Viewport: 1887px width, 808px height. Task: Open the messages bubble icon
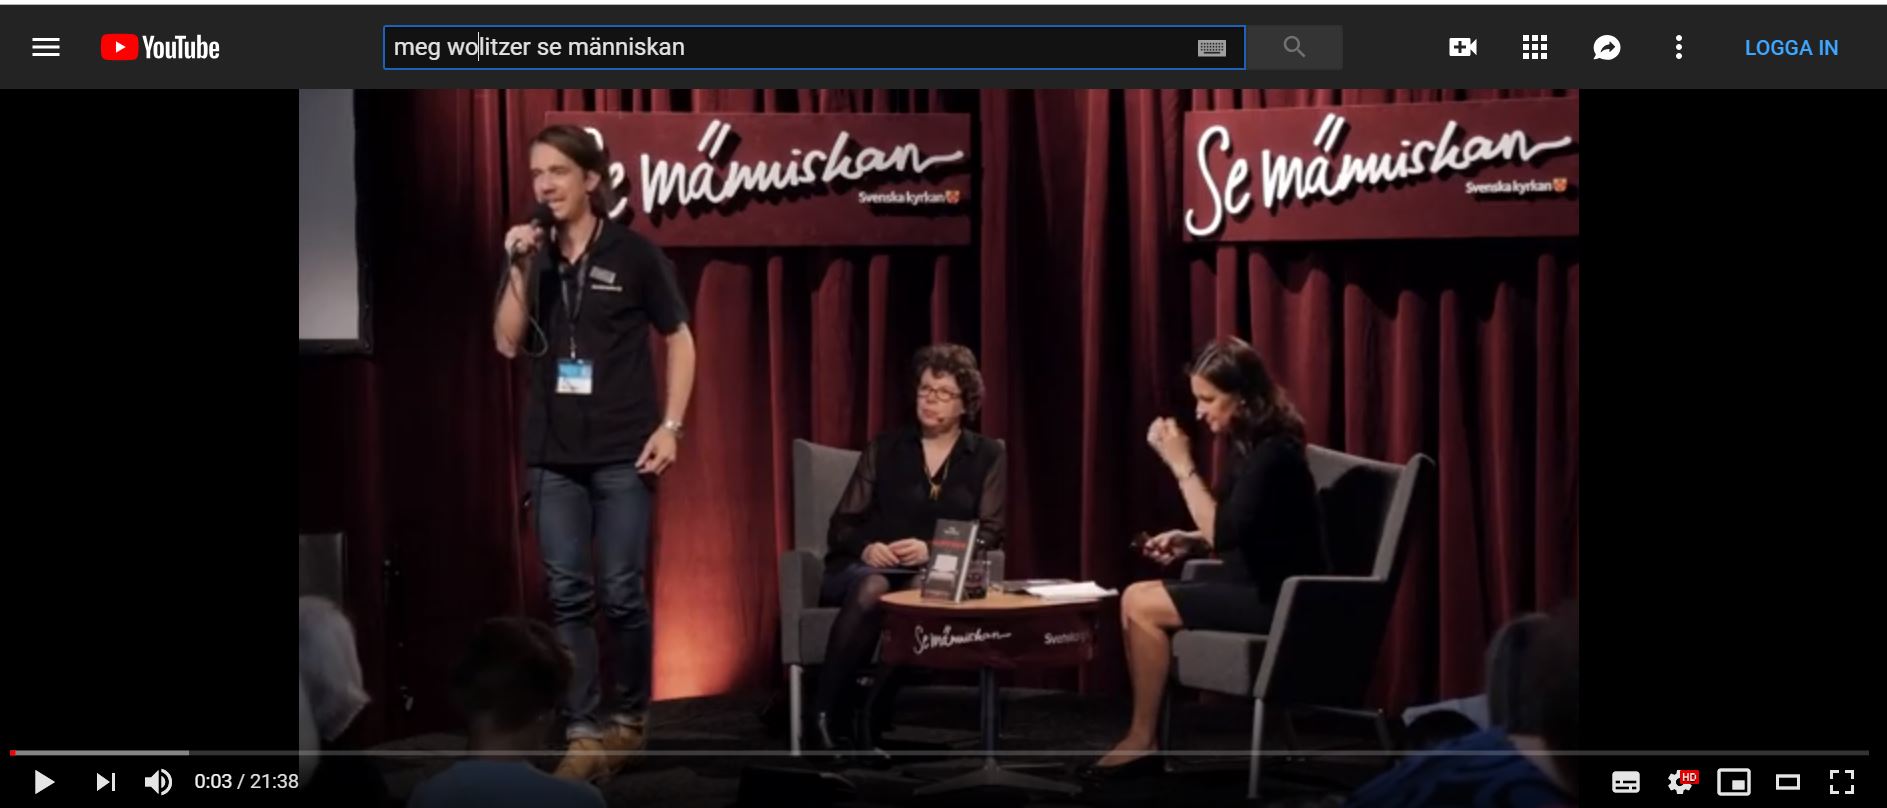[x=1606, y=47]
